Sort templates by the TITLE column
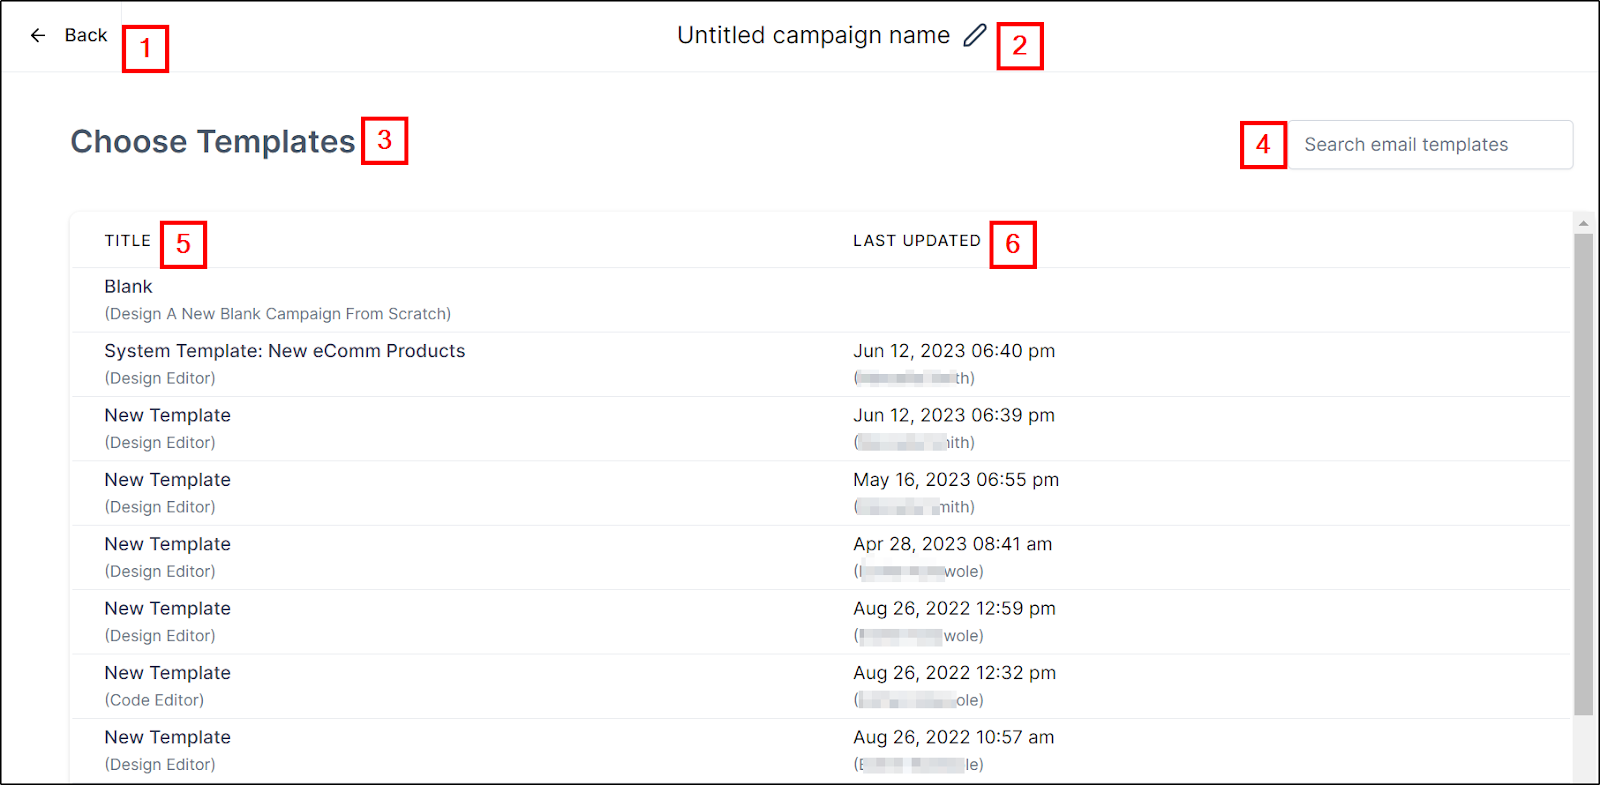The image size is (1600, 785). tap(127, 240)
